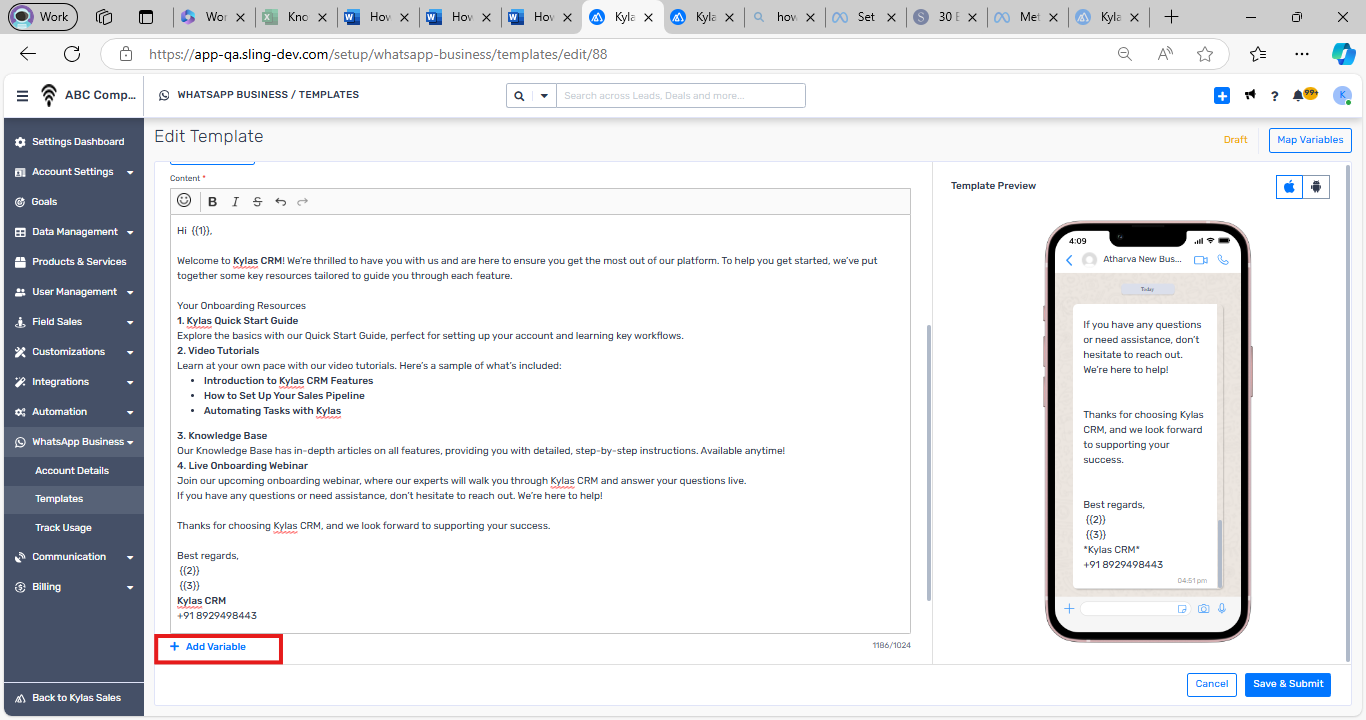Click the browser address bar URL

(378, 55)
